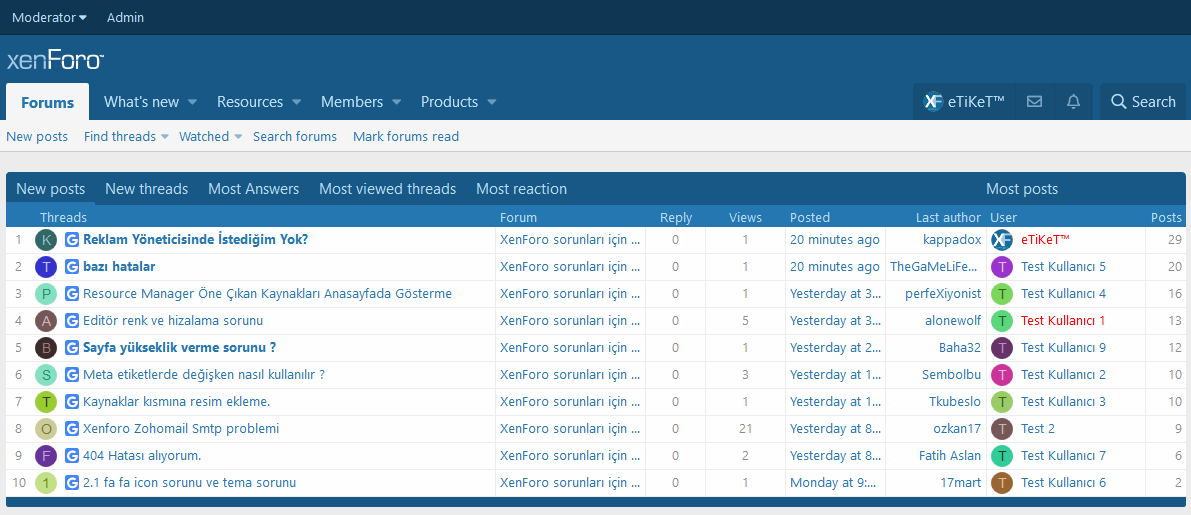The height and width of the screenshot is (515, 1191).
Task: Click the Google icon beside 'bazı hatalar'
Action: pyautogui.click(x=72, y=267)
